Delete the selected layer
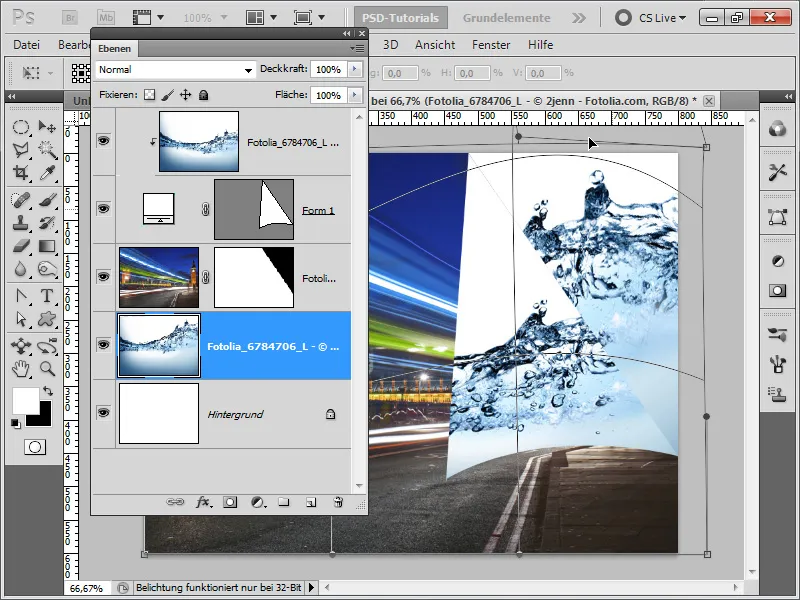 (x=338, y=502)
